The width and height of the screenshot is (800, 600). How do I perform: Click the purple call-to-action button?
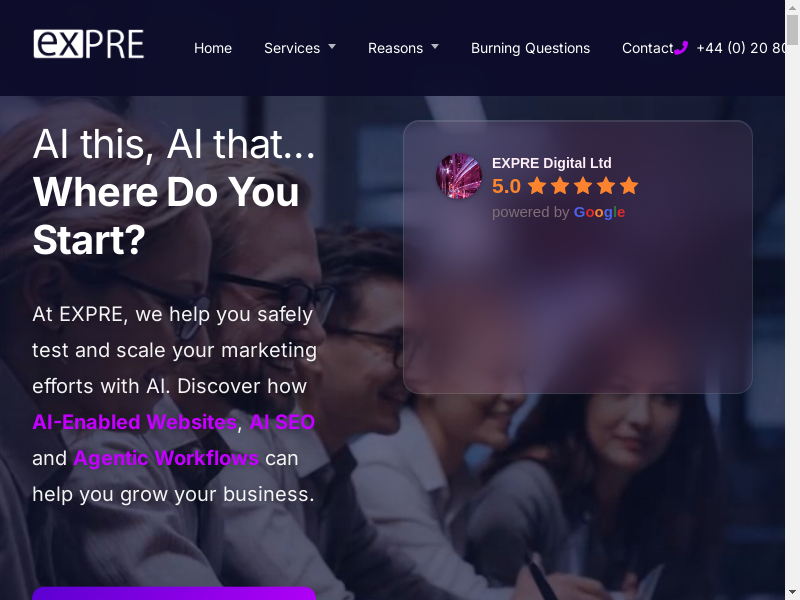pos(174,593)
